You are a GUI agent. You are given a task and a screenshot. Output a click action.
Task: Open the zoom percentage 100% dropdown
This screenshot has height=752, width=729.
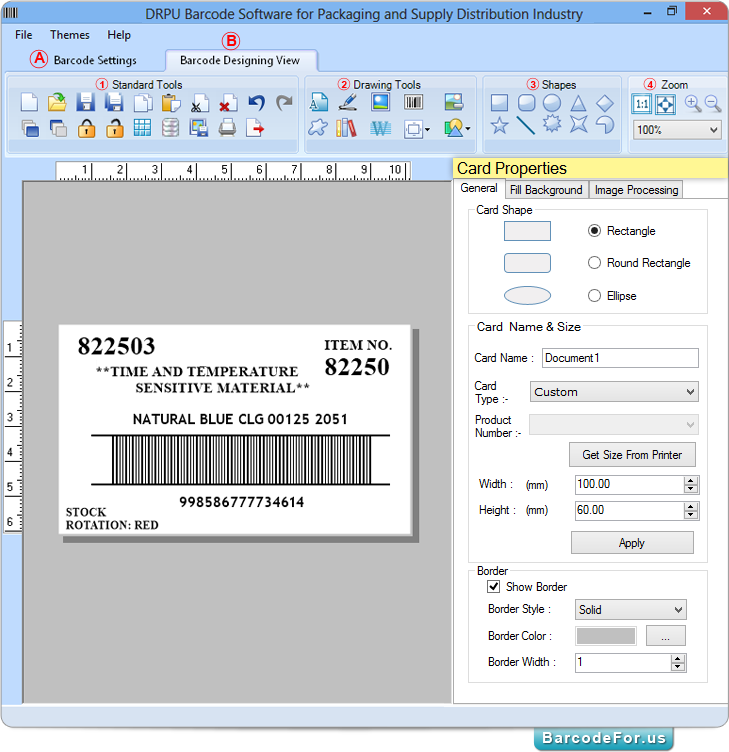pos(677,130)
